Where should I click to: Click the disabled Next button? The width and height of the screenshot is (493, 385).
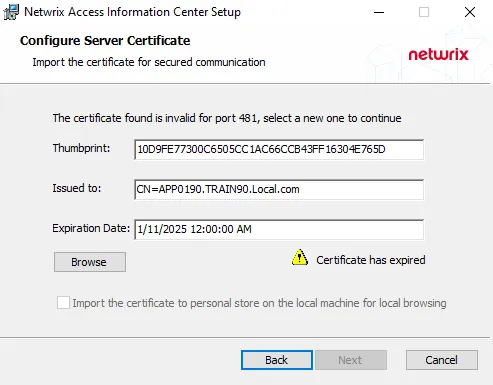coord(351,360)
